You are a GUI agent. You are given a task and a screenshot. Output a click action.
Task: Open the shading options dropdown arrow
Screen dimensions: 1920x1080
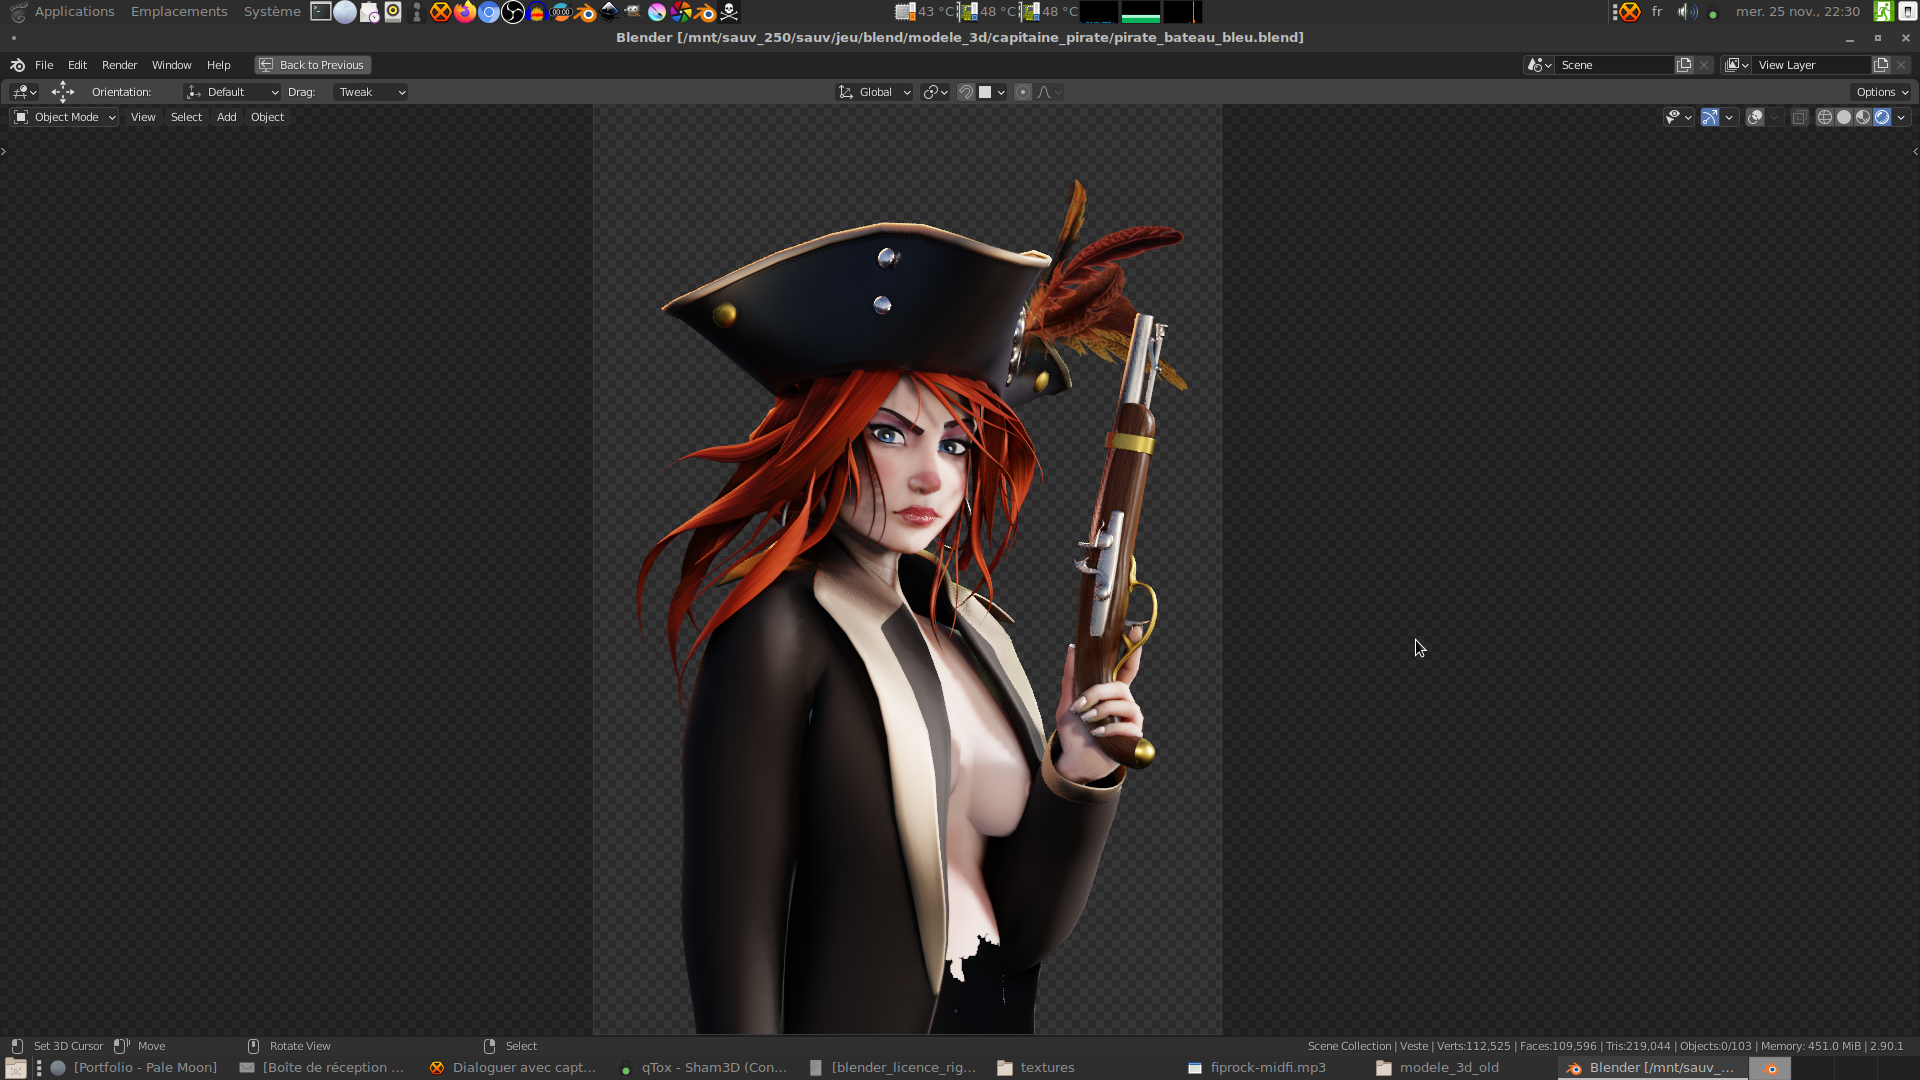pos(1901,117)
